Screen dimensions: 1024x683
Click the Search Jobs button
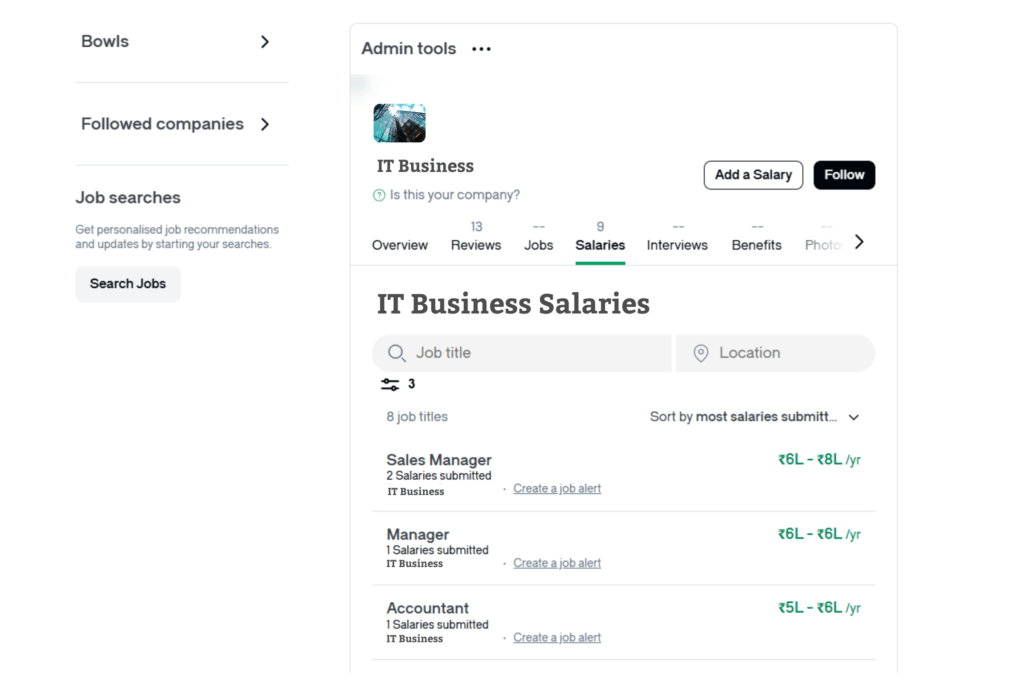(128, 284)
